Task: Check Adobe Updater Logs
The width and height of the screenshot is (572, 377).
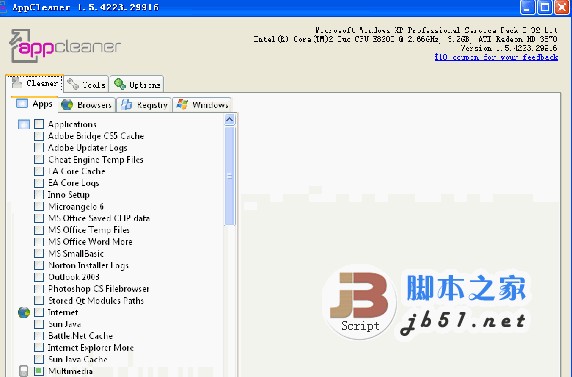Action: tap(39, 148)
